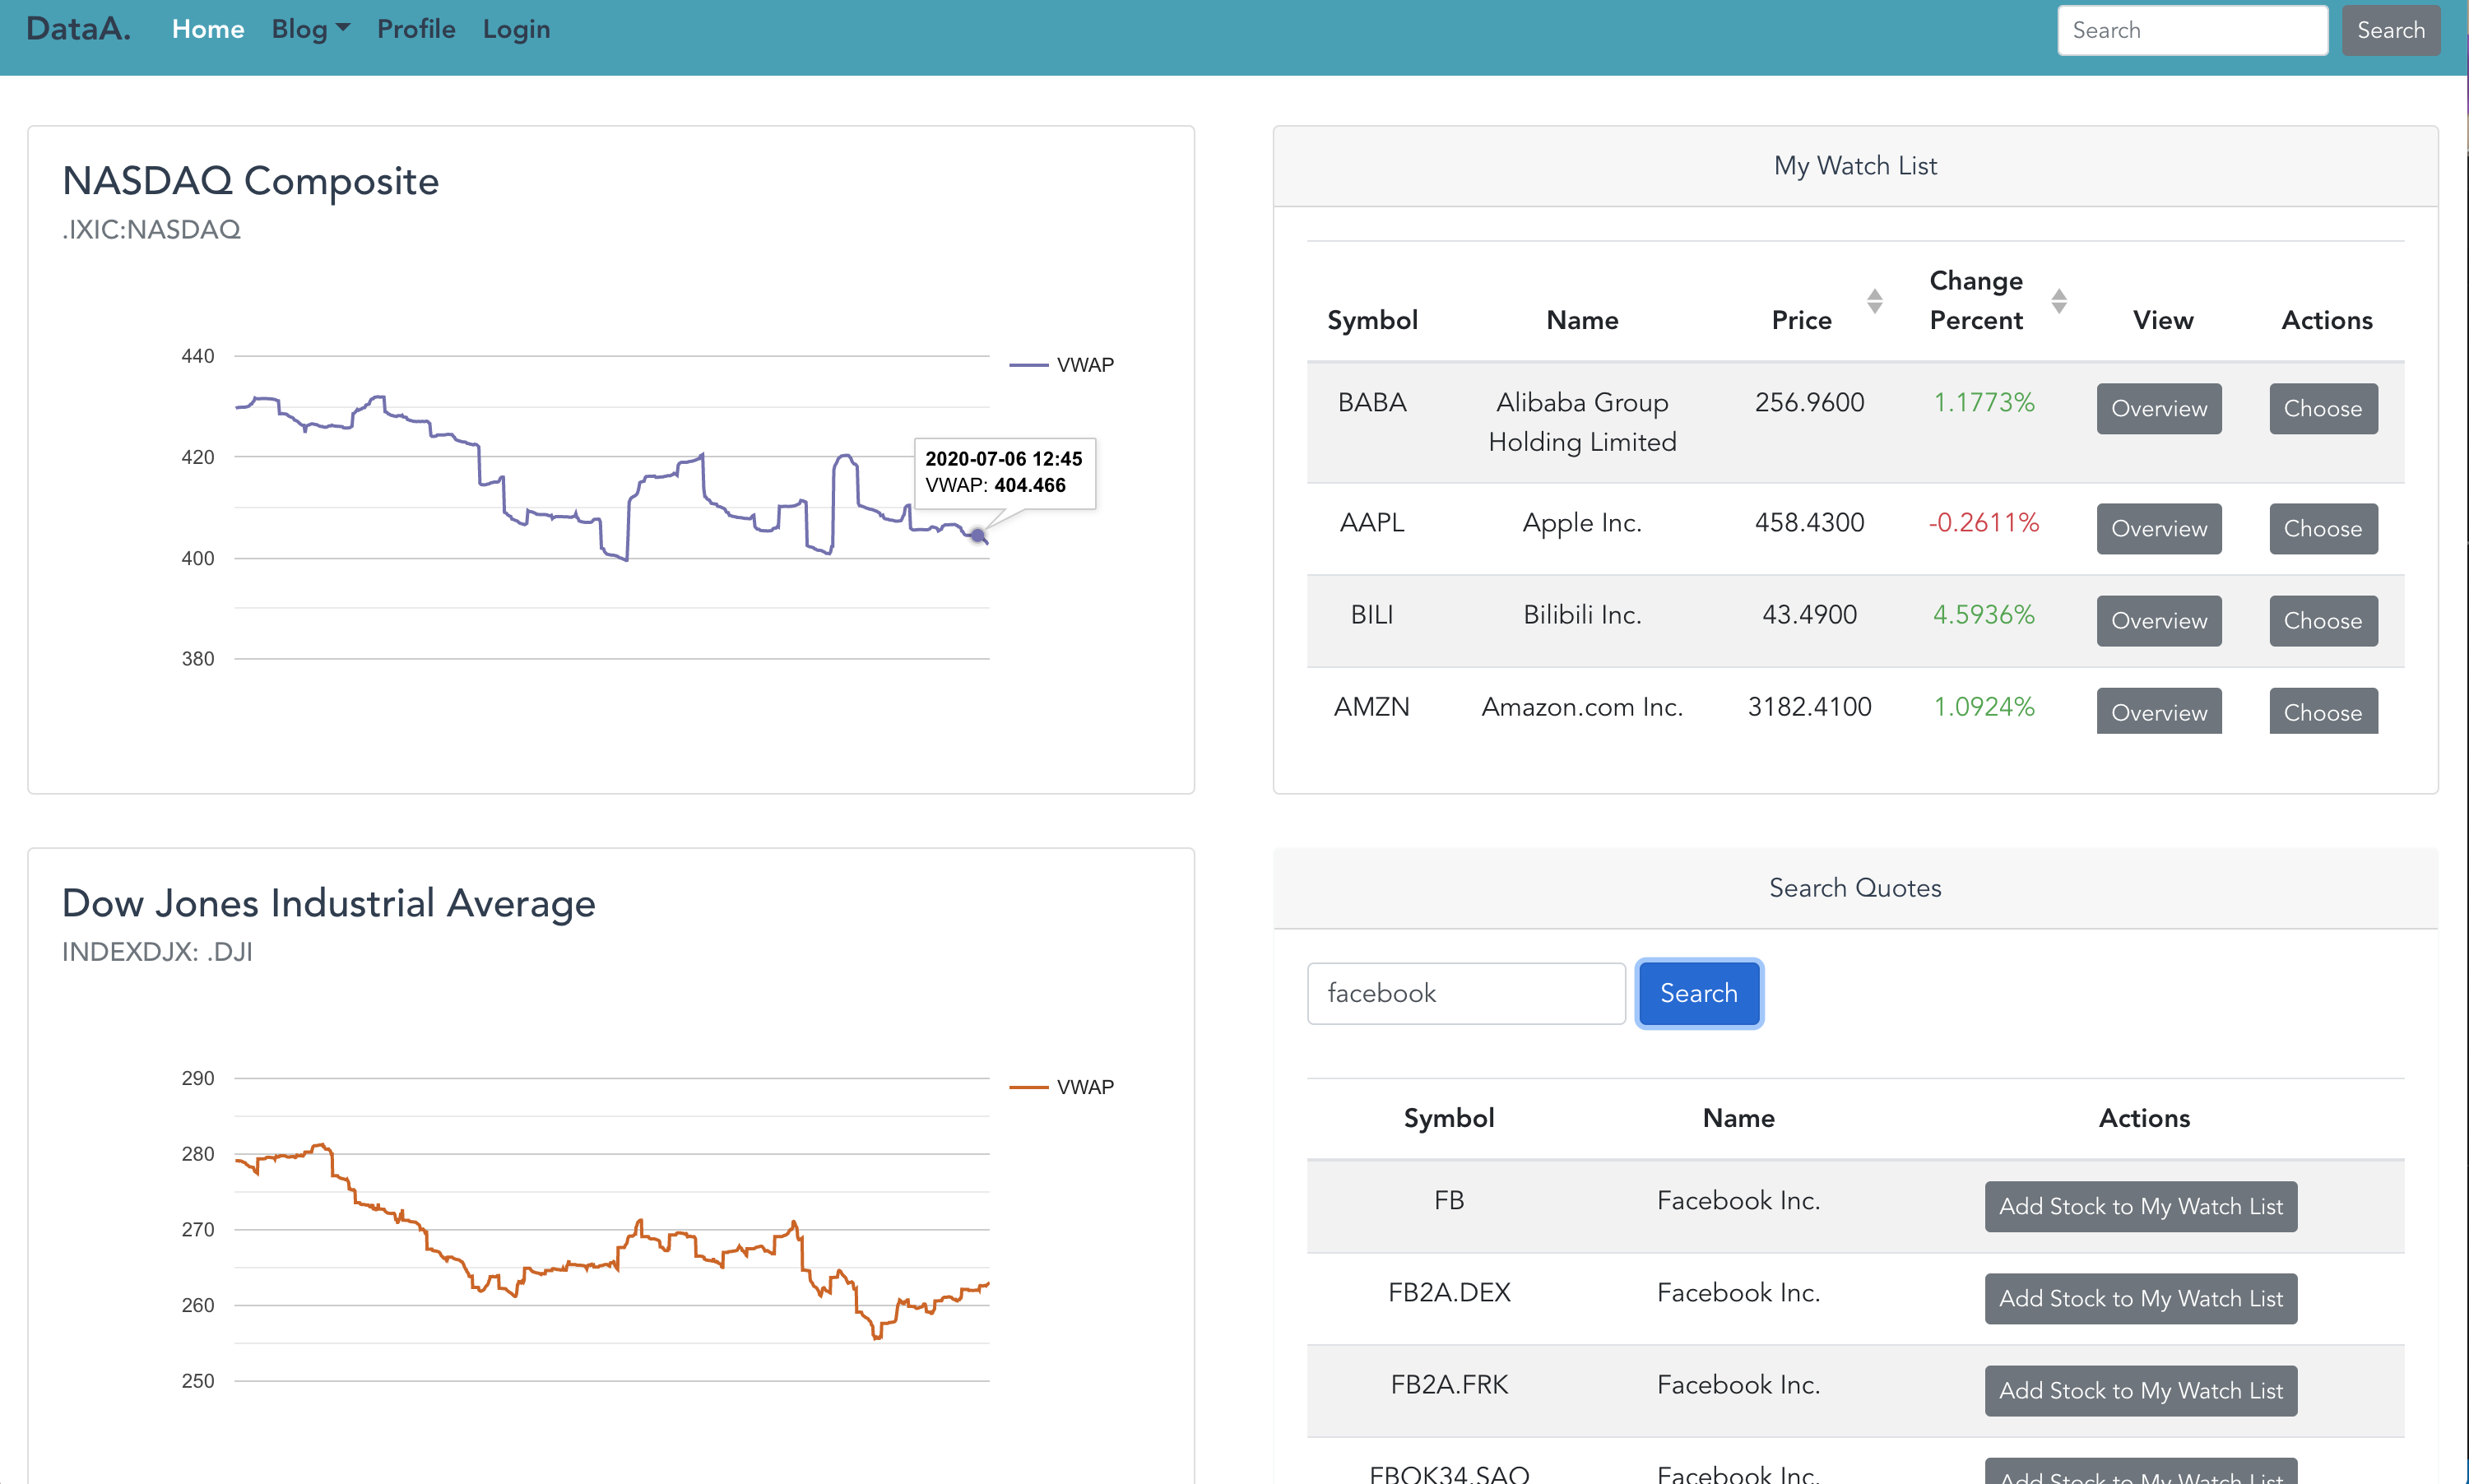Viewport: 2469px width, 1484px height.
Task: Choose the BABA stock
Action: point(2323,408)
